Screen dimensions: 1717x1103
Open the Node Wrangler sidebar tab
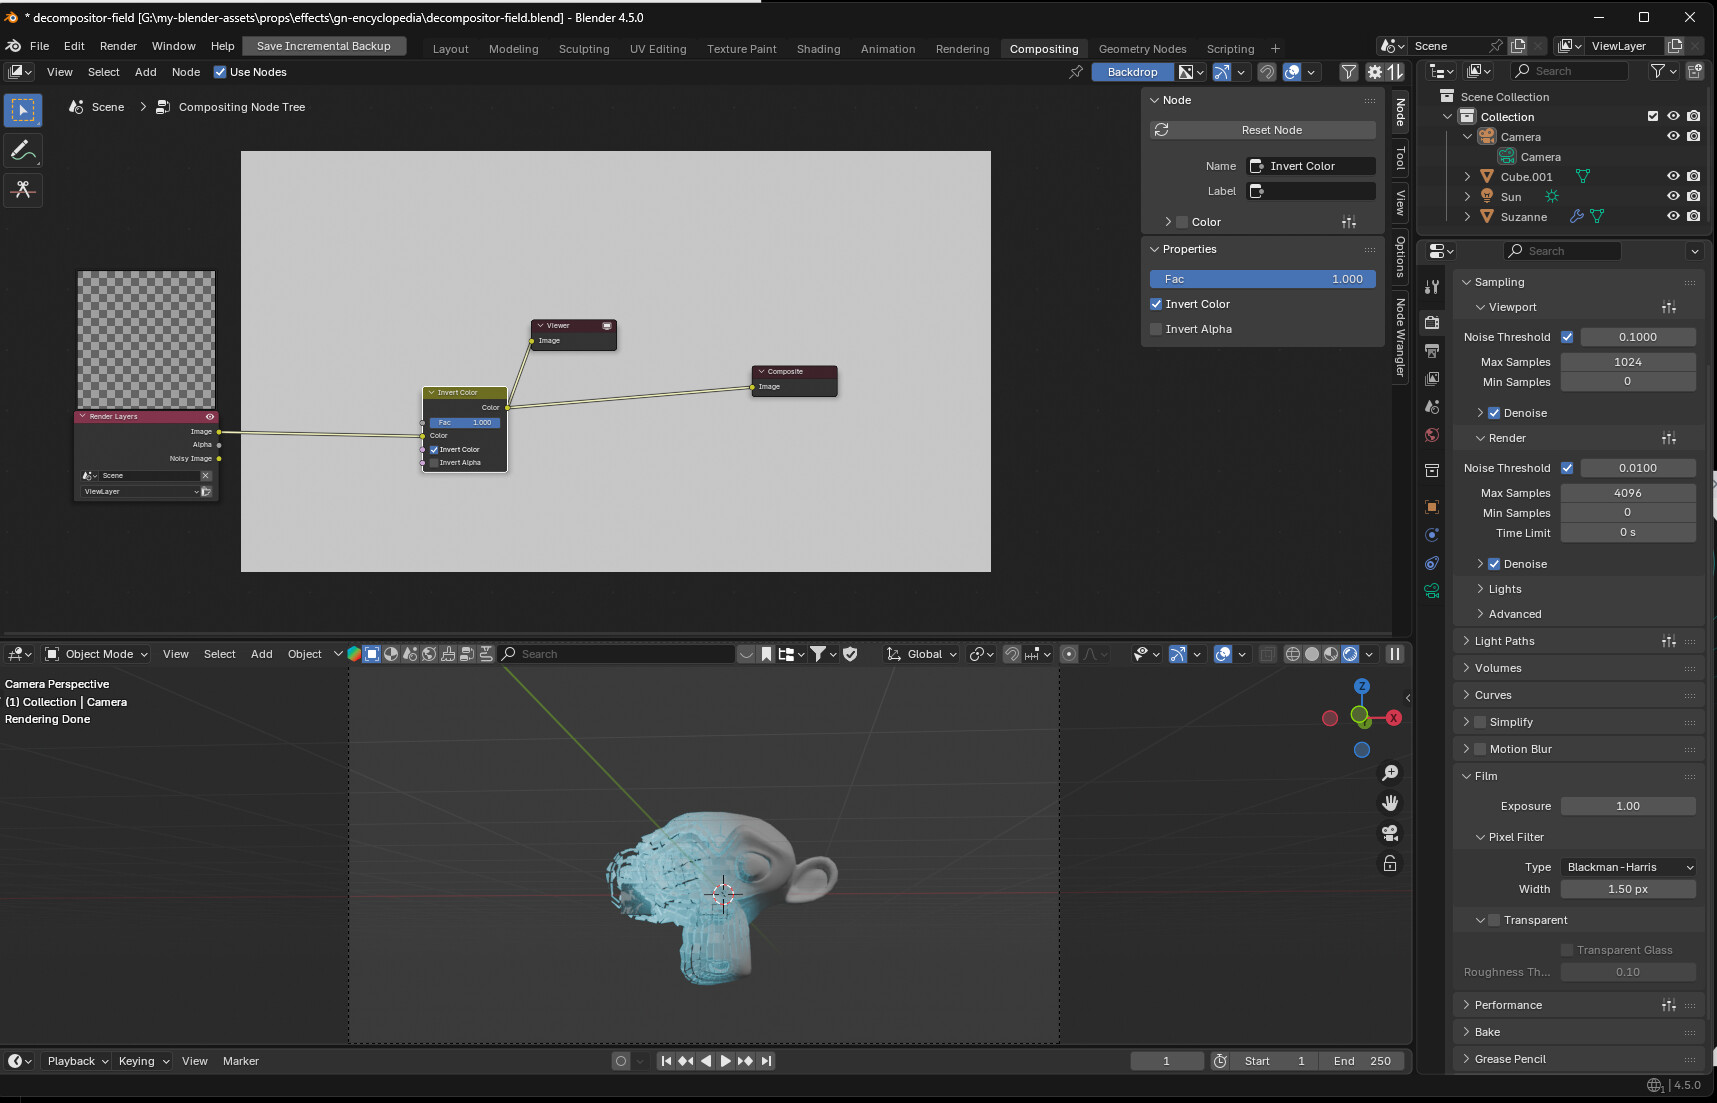click(x=1400, y=337)
